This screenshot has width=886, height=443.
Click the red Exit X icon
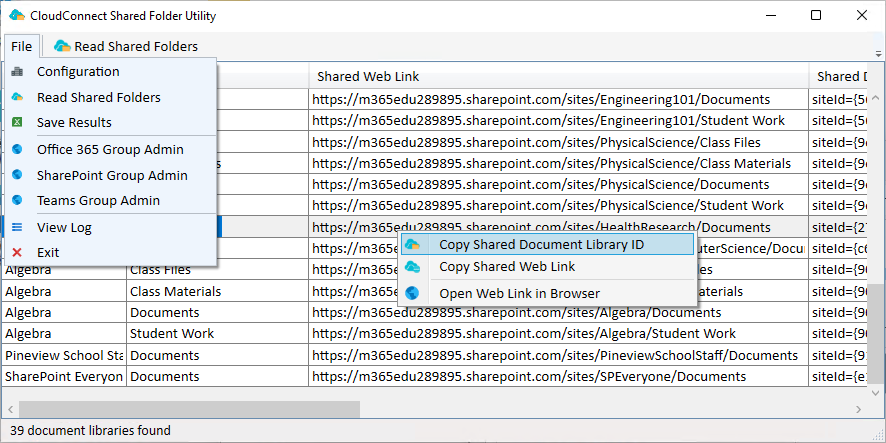coord(17,253)
